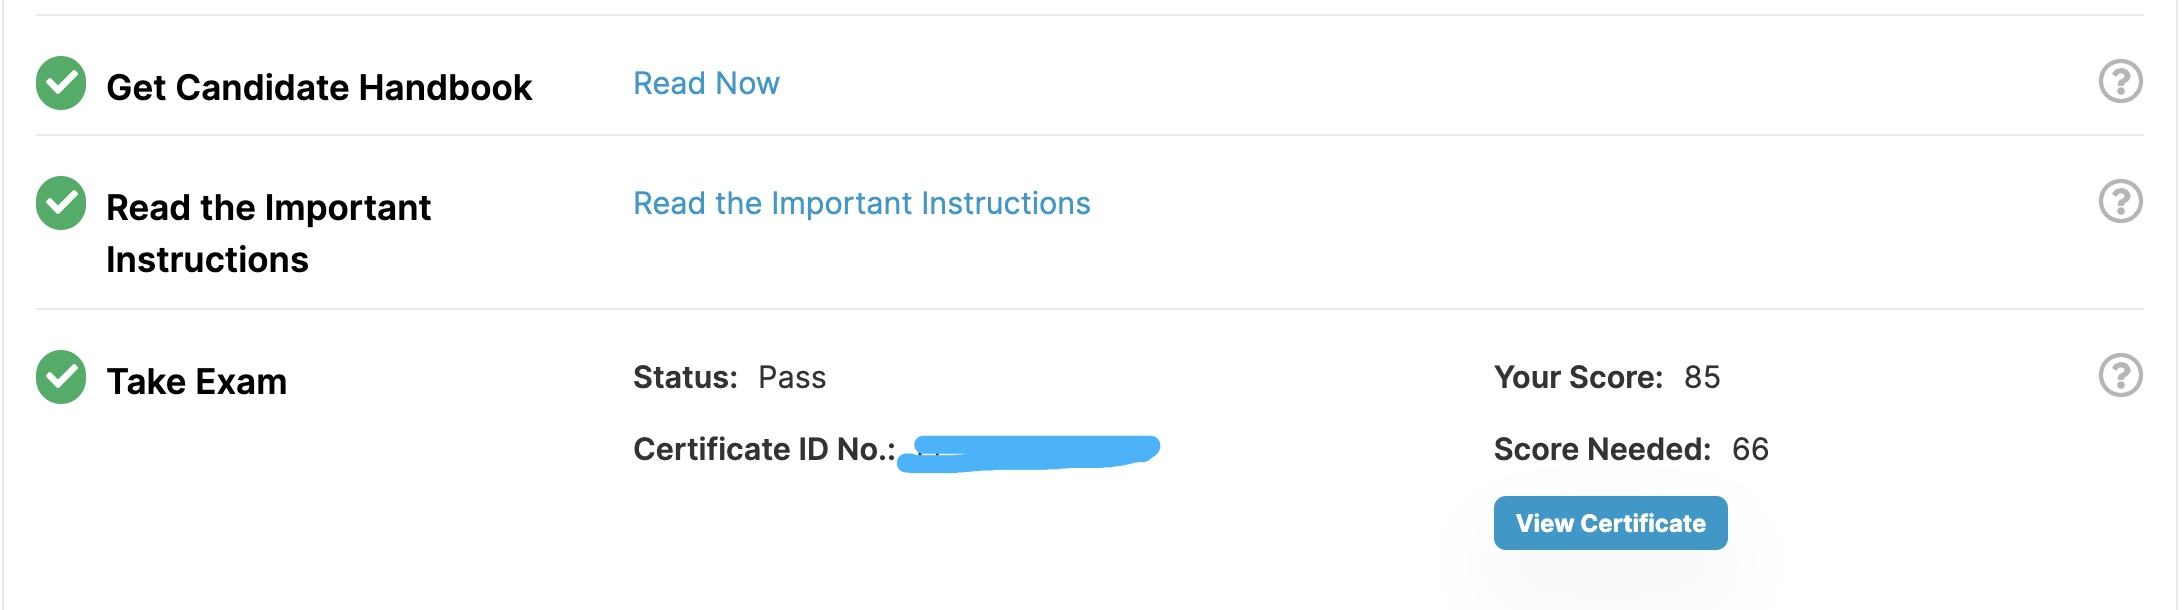2182x610 pixels.
Task: Click the View Certificate button
Action: tap(1610, 523)
